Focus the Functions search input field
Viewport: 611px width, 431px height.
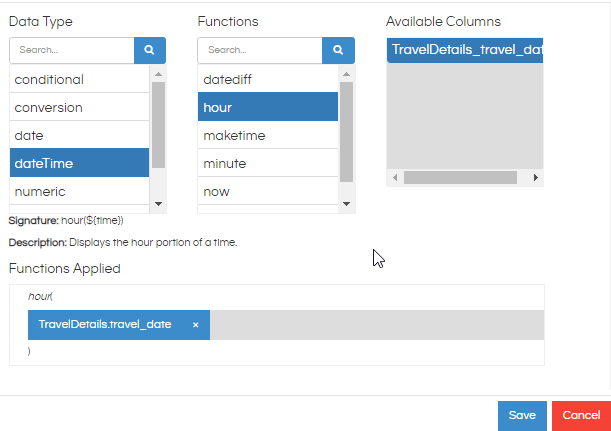(x=260, y=50)
